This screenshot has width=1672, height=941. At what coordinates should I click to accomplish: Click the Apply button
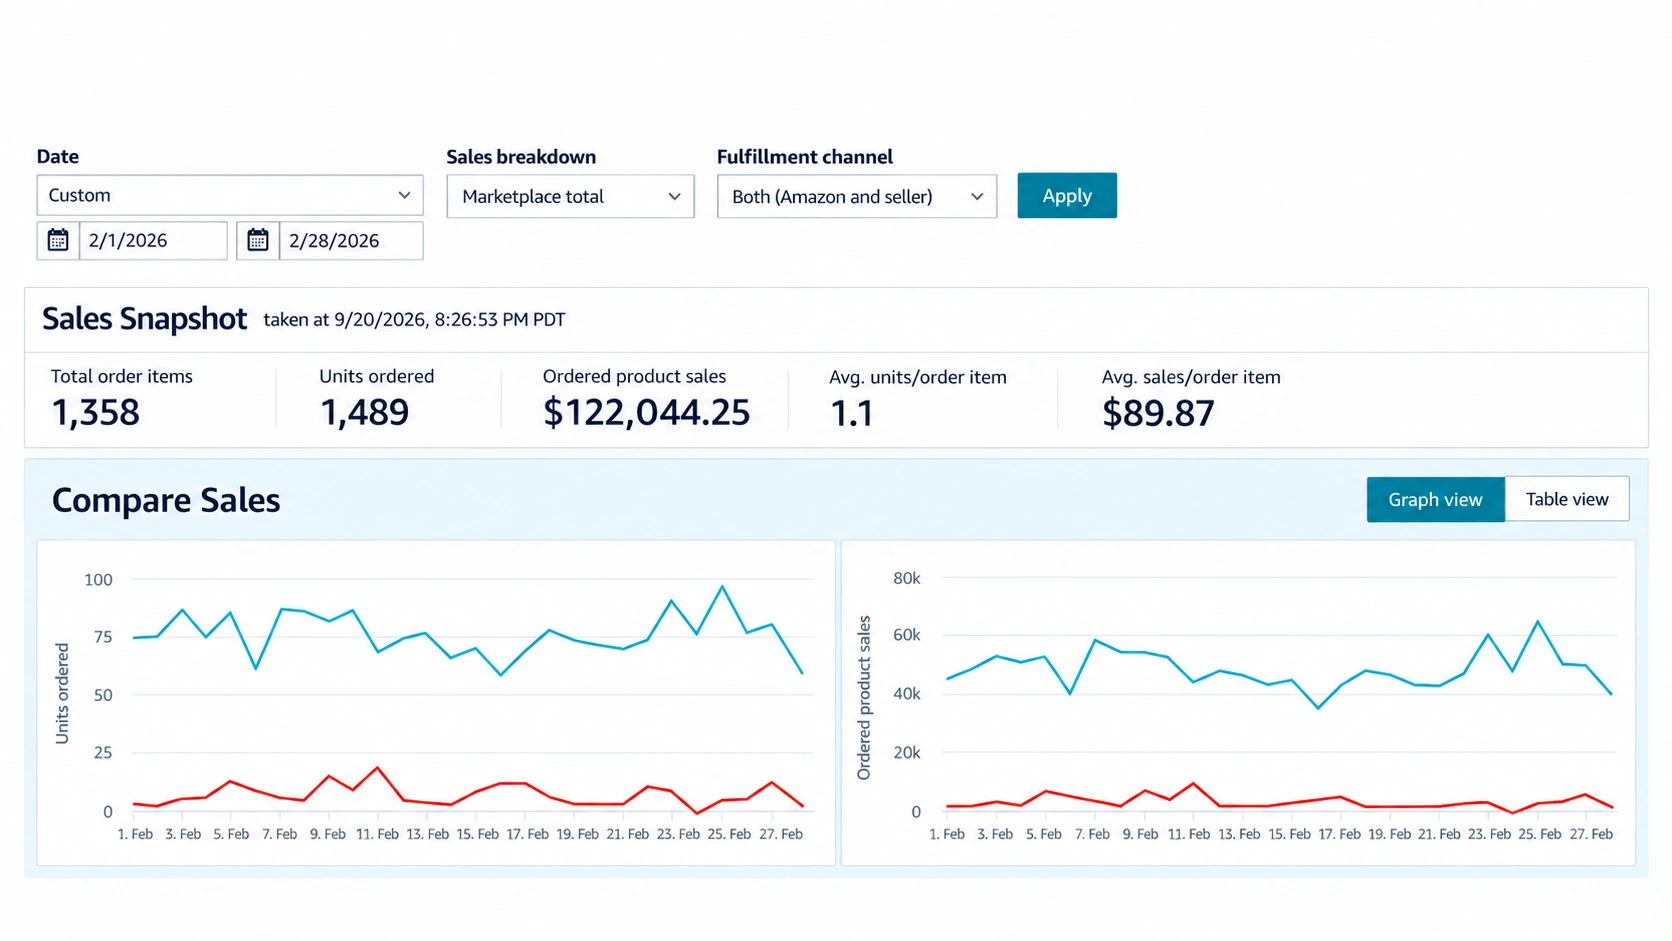point(1067,196)
